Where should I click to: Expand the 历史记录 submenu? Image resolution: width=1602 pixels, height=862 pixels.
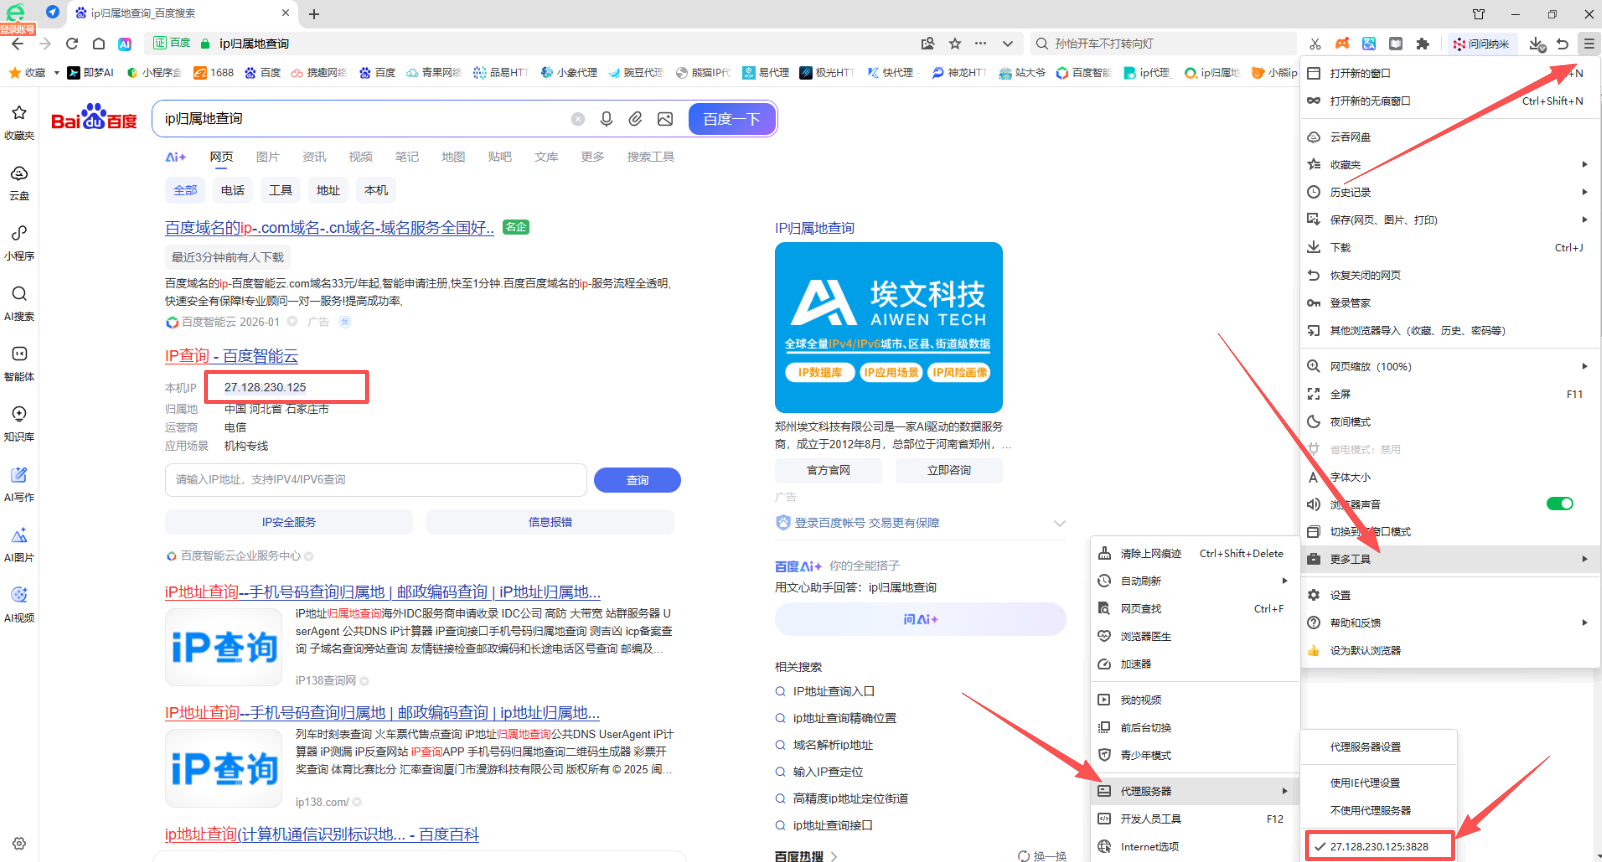click(x=1448, y=192)
